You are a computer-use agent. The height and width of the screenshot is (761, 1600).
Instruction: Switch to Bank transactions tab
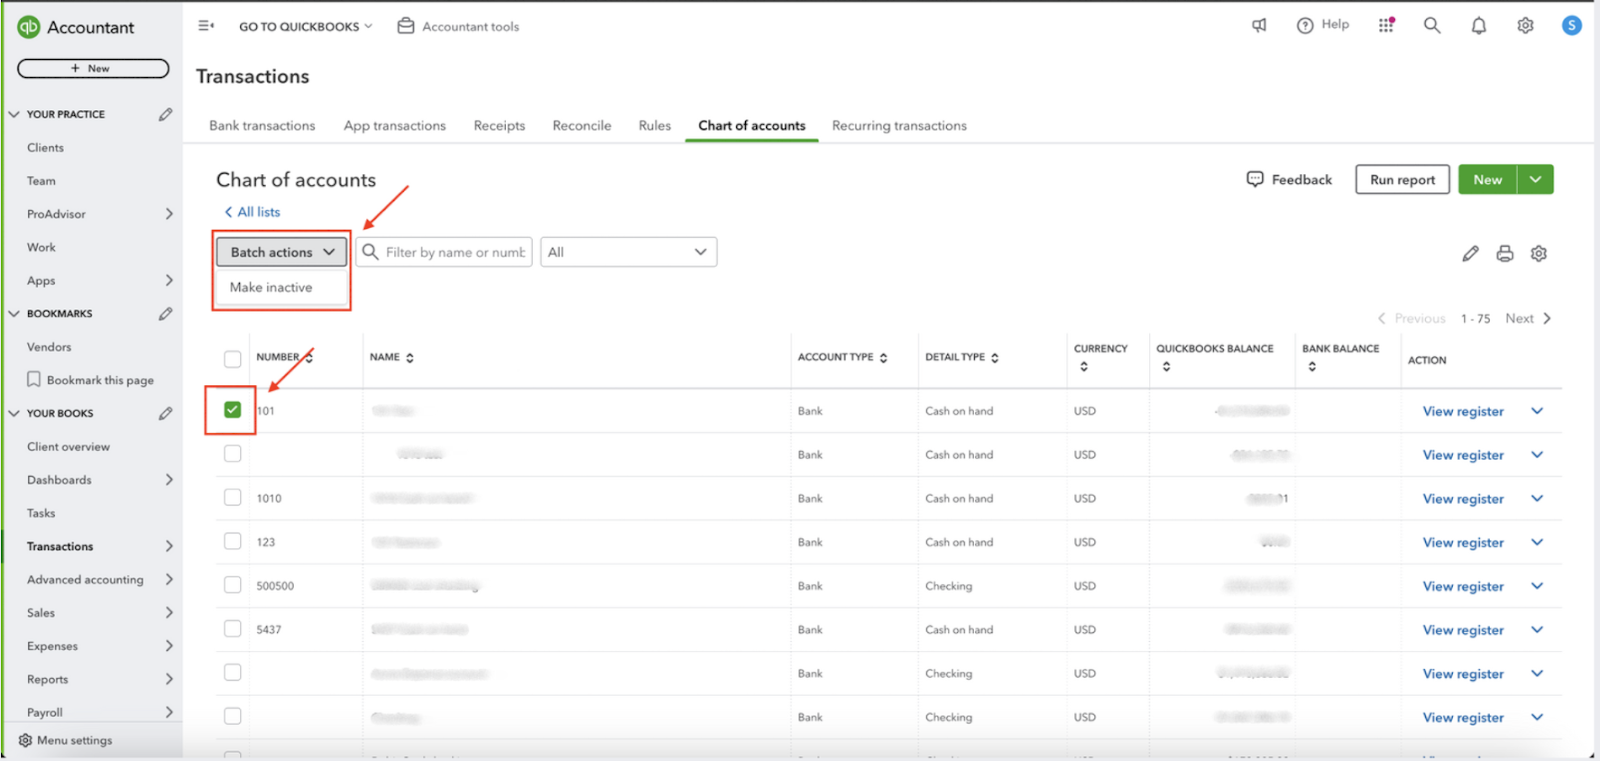click(262, 126)
